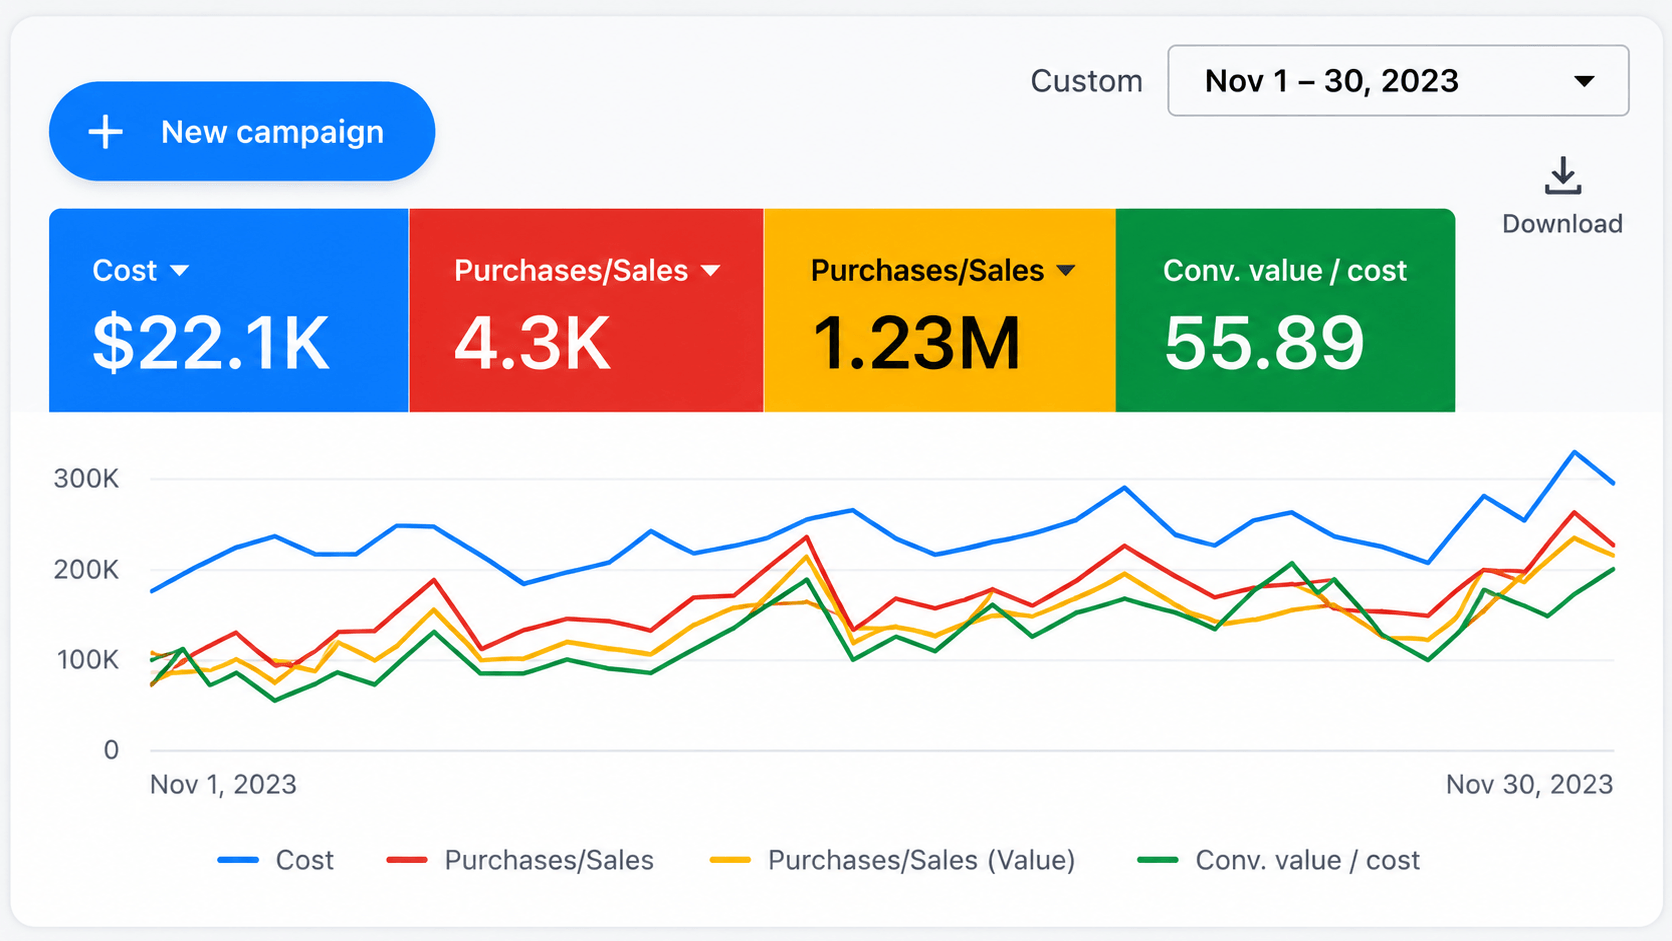Open the yellow Purchases/Sales metric dropdown arrow

pos(1066,270)
